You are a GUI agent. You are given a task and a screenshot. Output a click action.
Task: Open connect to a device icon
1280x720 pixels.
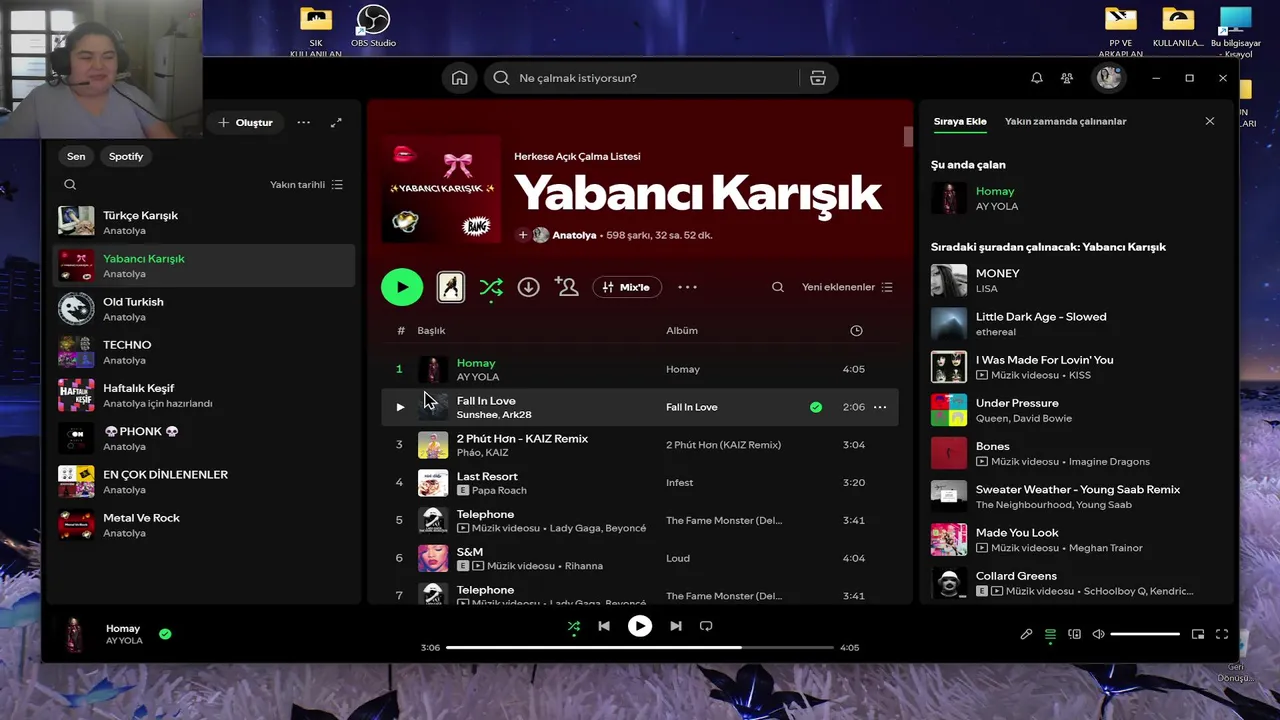click(1074, 634)
